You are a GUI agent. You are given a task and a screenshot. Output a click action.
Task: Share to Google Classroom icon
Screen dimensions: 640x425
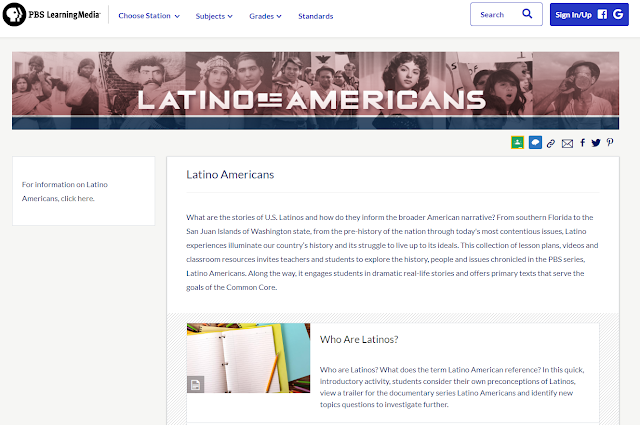[518, 142]
